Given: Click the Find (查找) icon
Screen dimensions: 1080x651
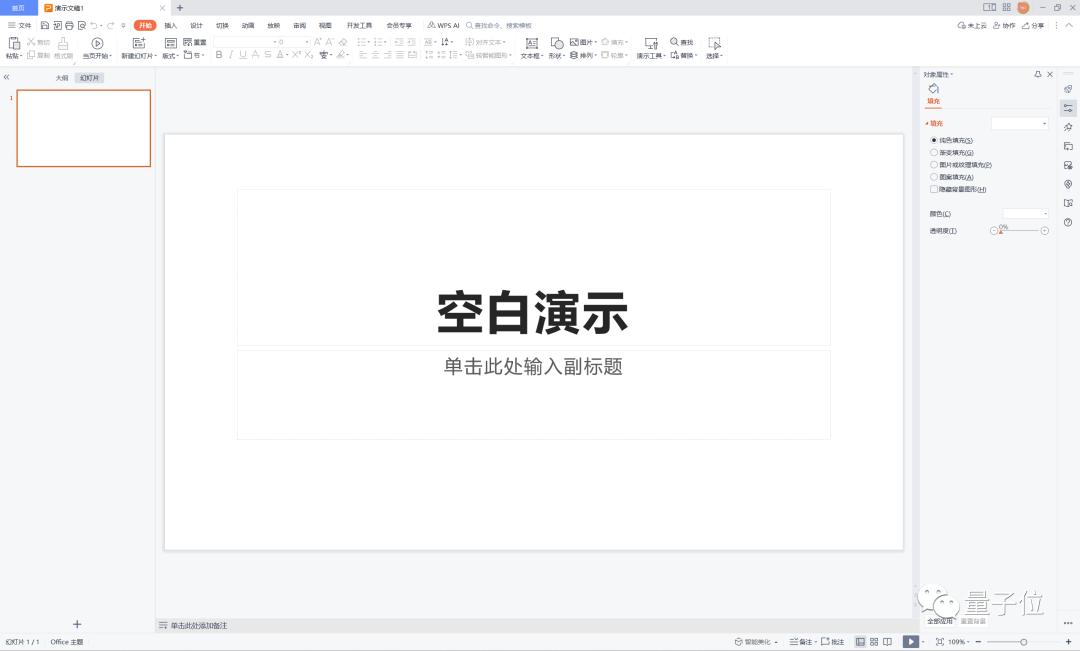Looking at the screenshot, I should coord(681,42).
